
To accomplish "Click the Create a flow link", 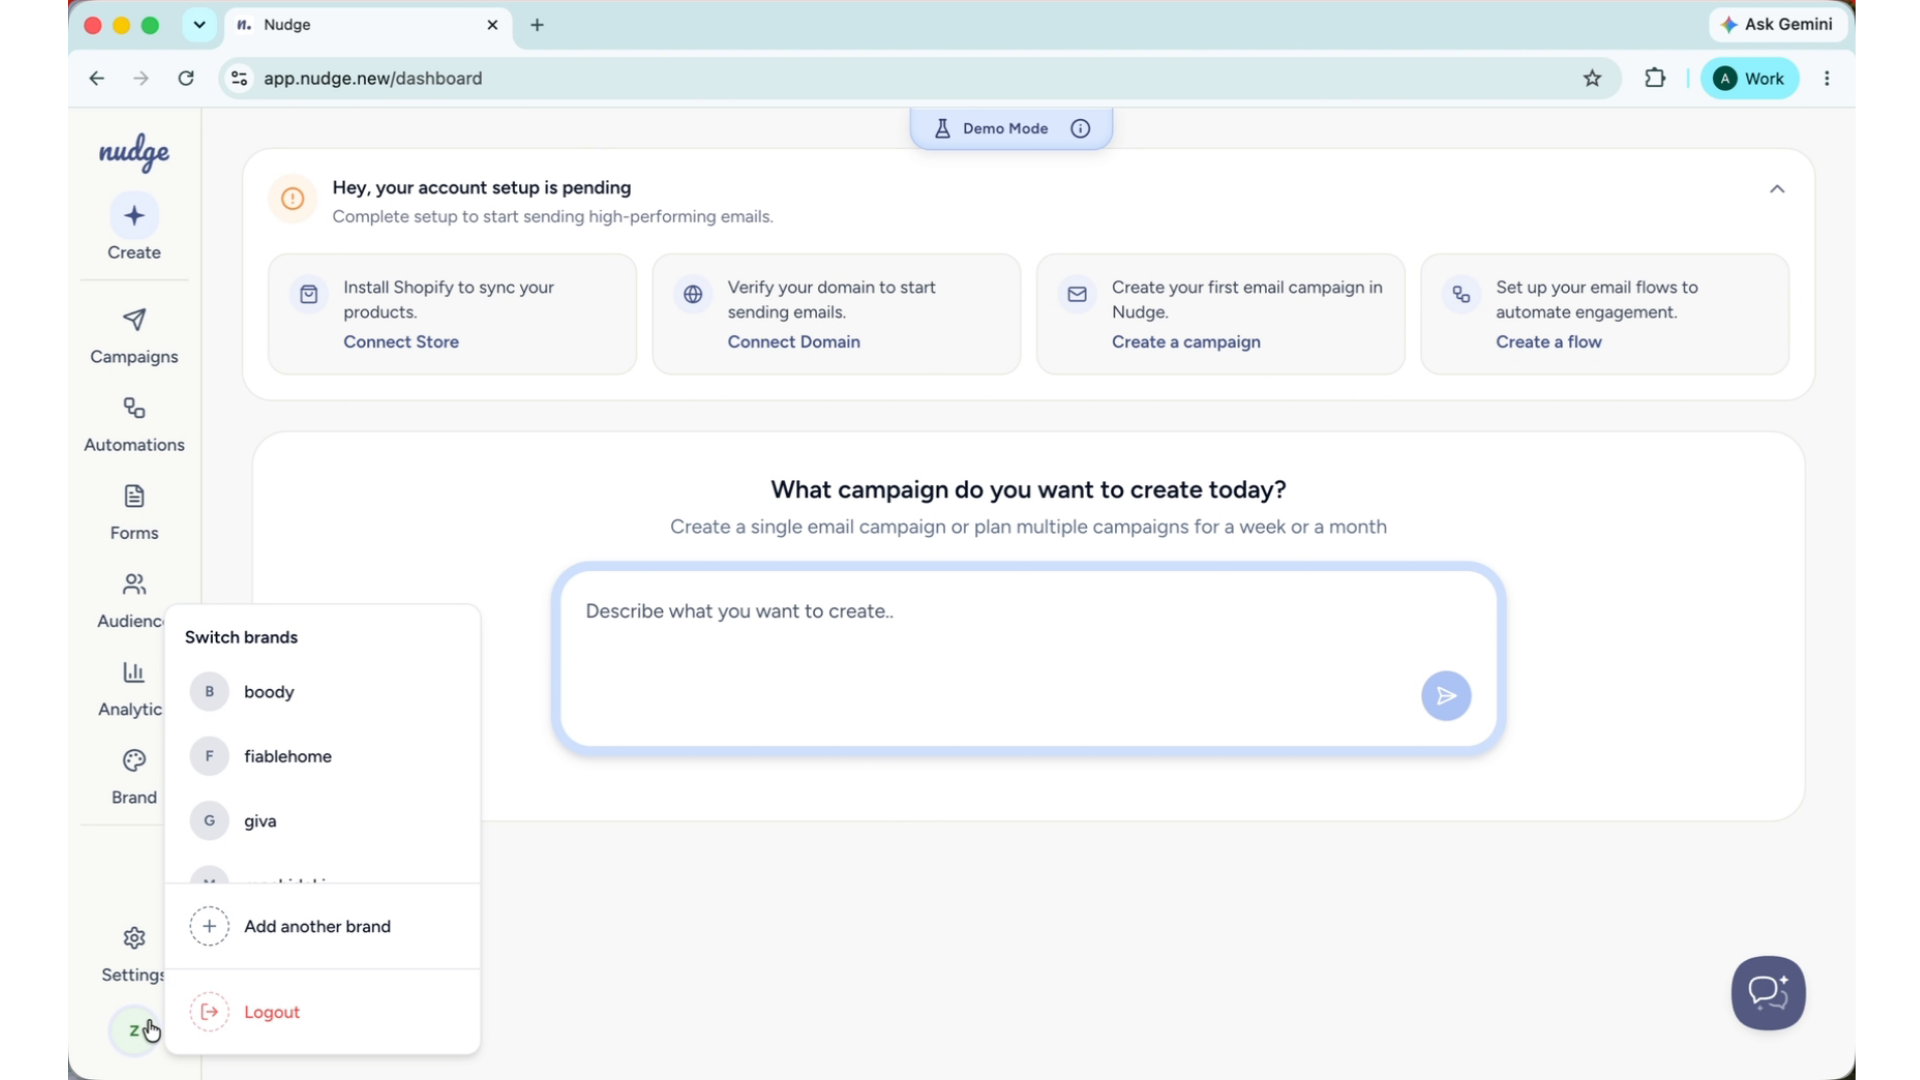I will (x=1549, y=342).
